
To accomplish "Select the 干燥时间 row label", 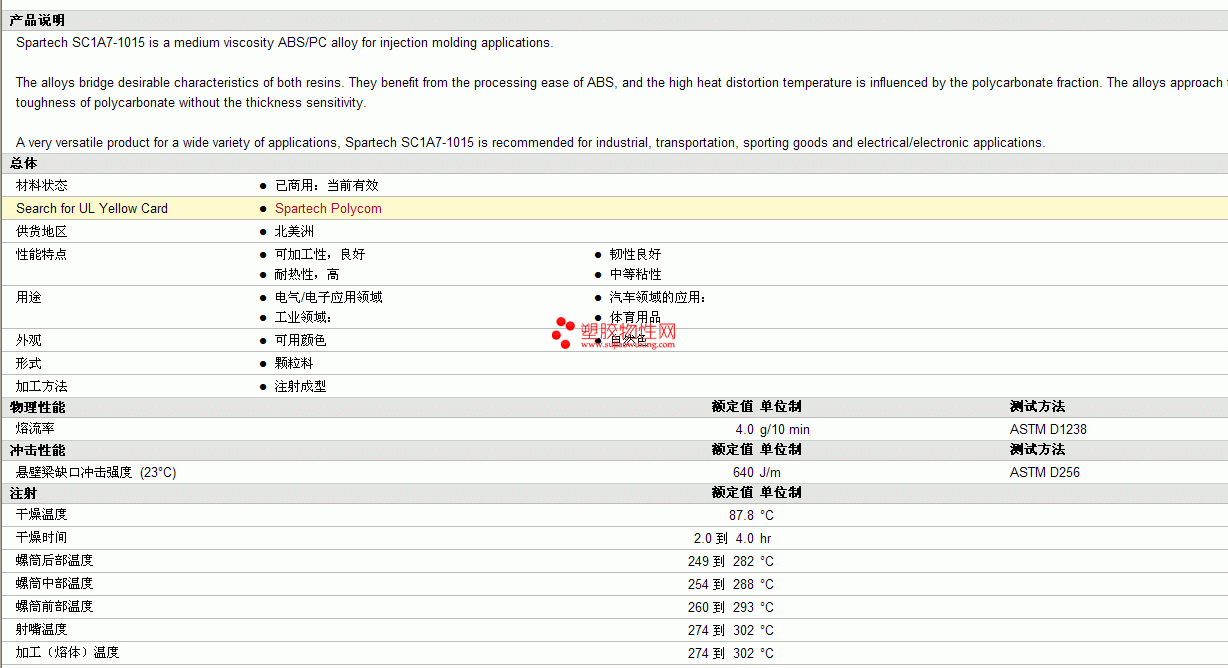I will click(x=42, y=538).
